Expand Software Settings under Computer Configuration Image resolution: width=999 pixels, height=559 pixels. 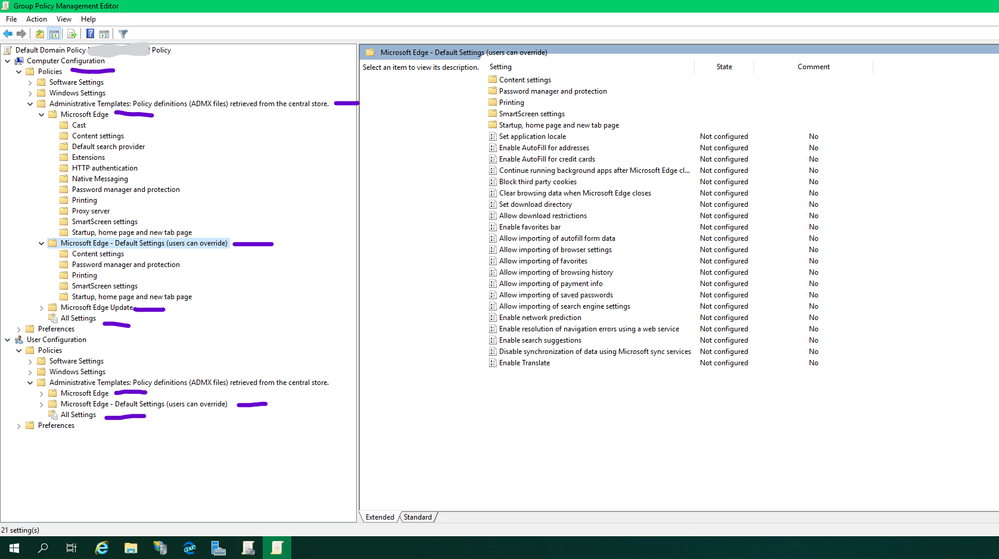coord(30,83)
